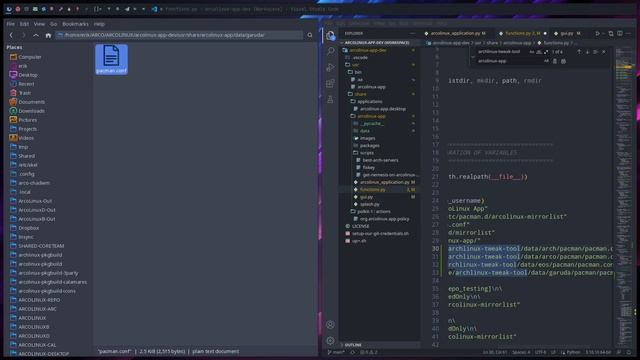Click the VS Code minimap
This screenshot has height=360, width=640.
tap(624, 196)
